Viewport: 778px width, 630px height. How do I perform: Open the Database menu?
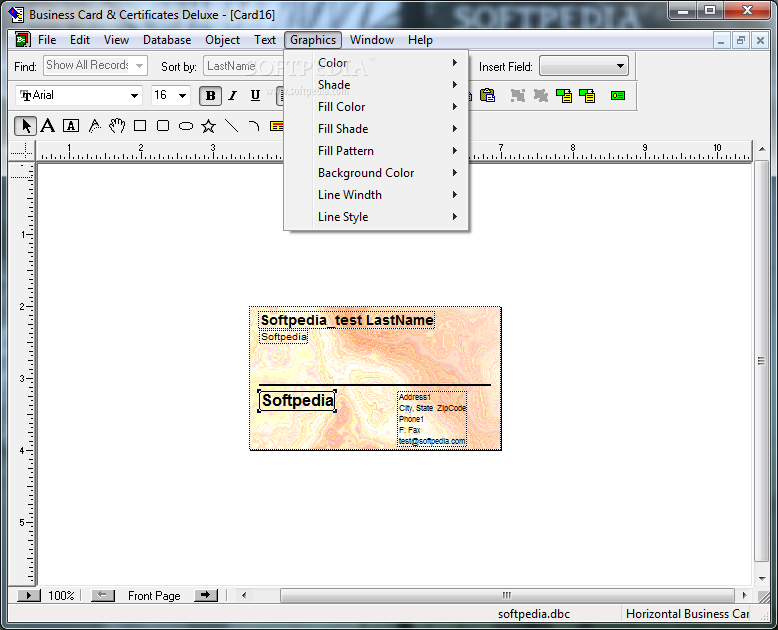pyautogui.click(x=167, y=40)
